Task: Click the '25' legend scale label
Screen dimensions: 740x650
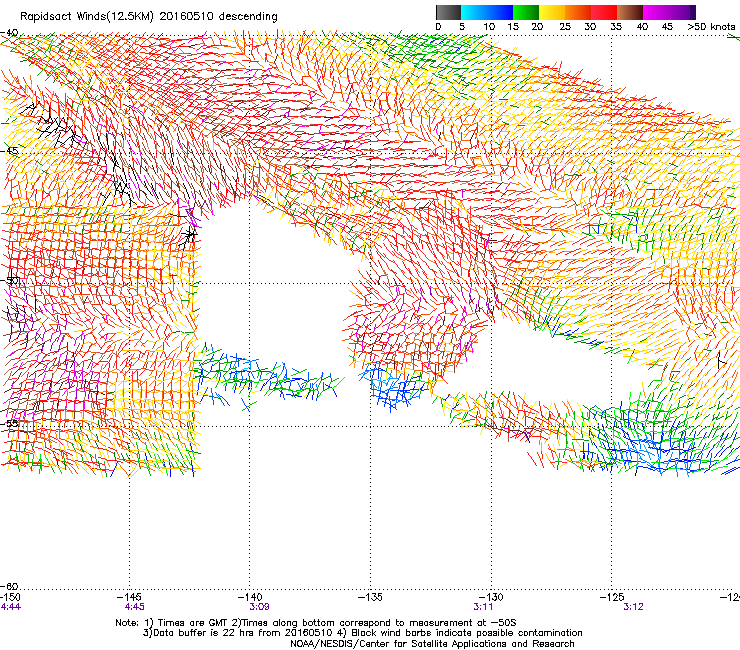Action: coord(565,26)
